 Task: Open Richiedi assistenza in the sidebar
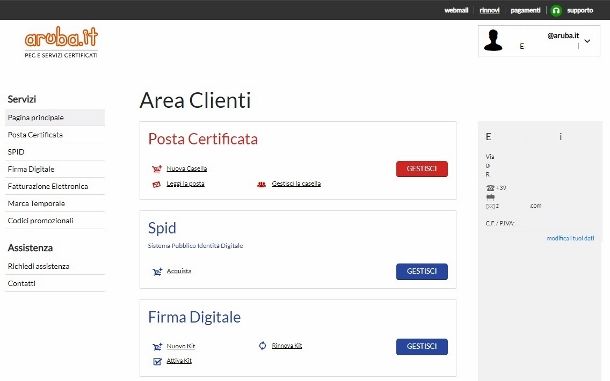pos(55,266)
